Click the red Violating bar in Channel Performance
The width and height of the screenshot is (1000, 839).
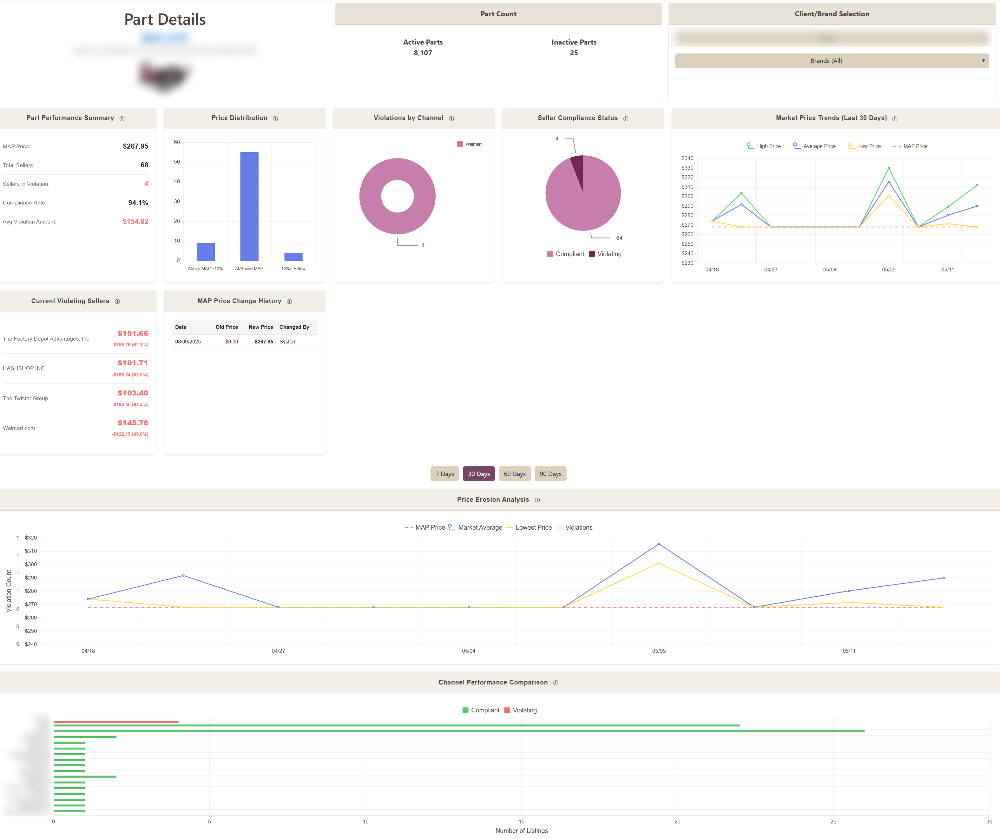click(116, 722)
